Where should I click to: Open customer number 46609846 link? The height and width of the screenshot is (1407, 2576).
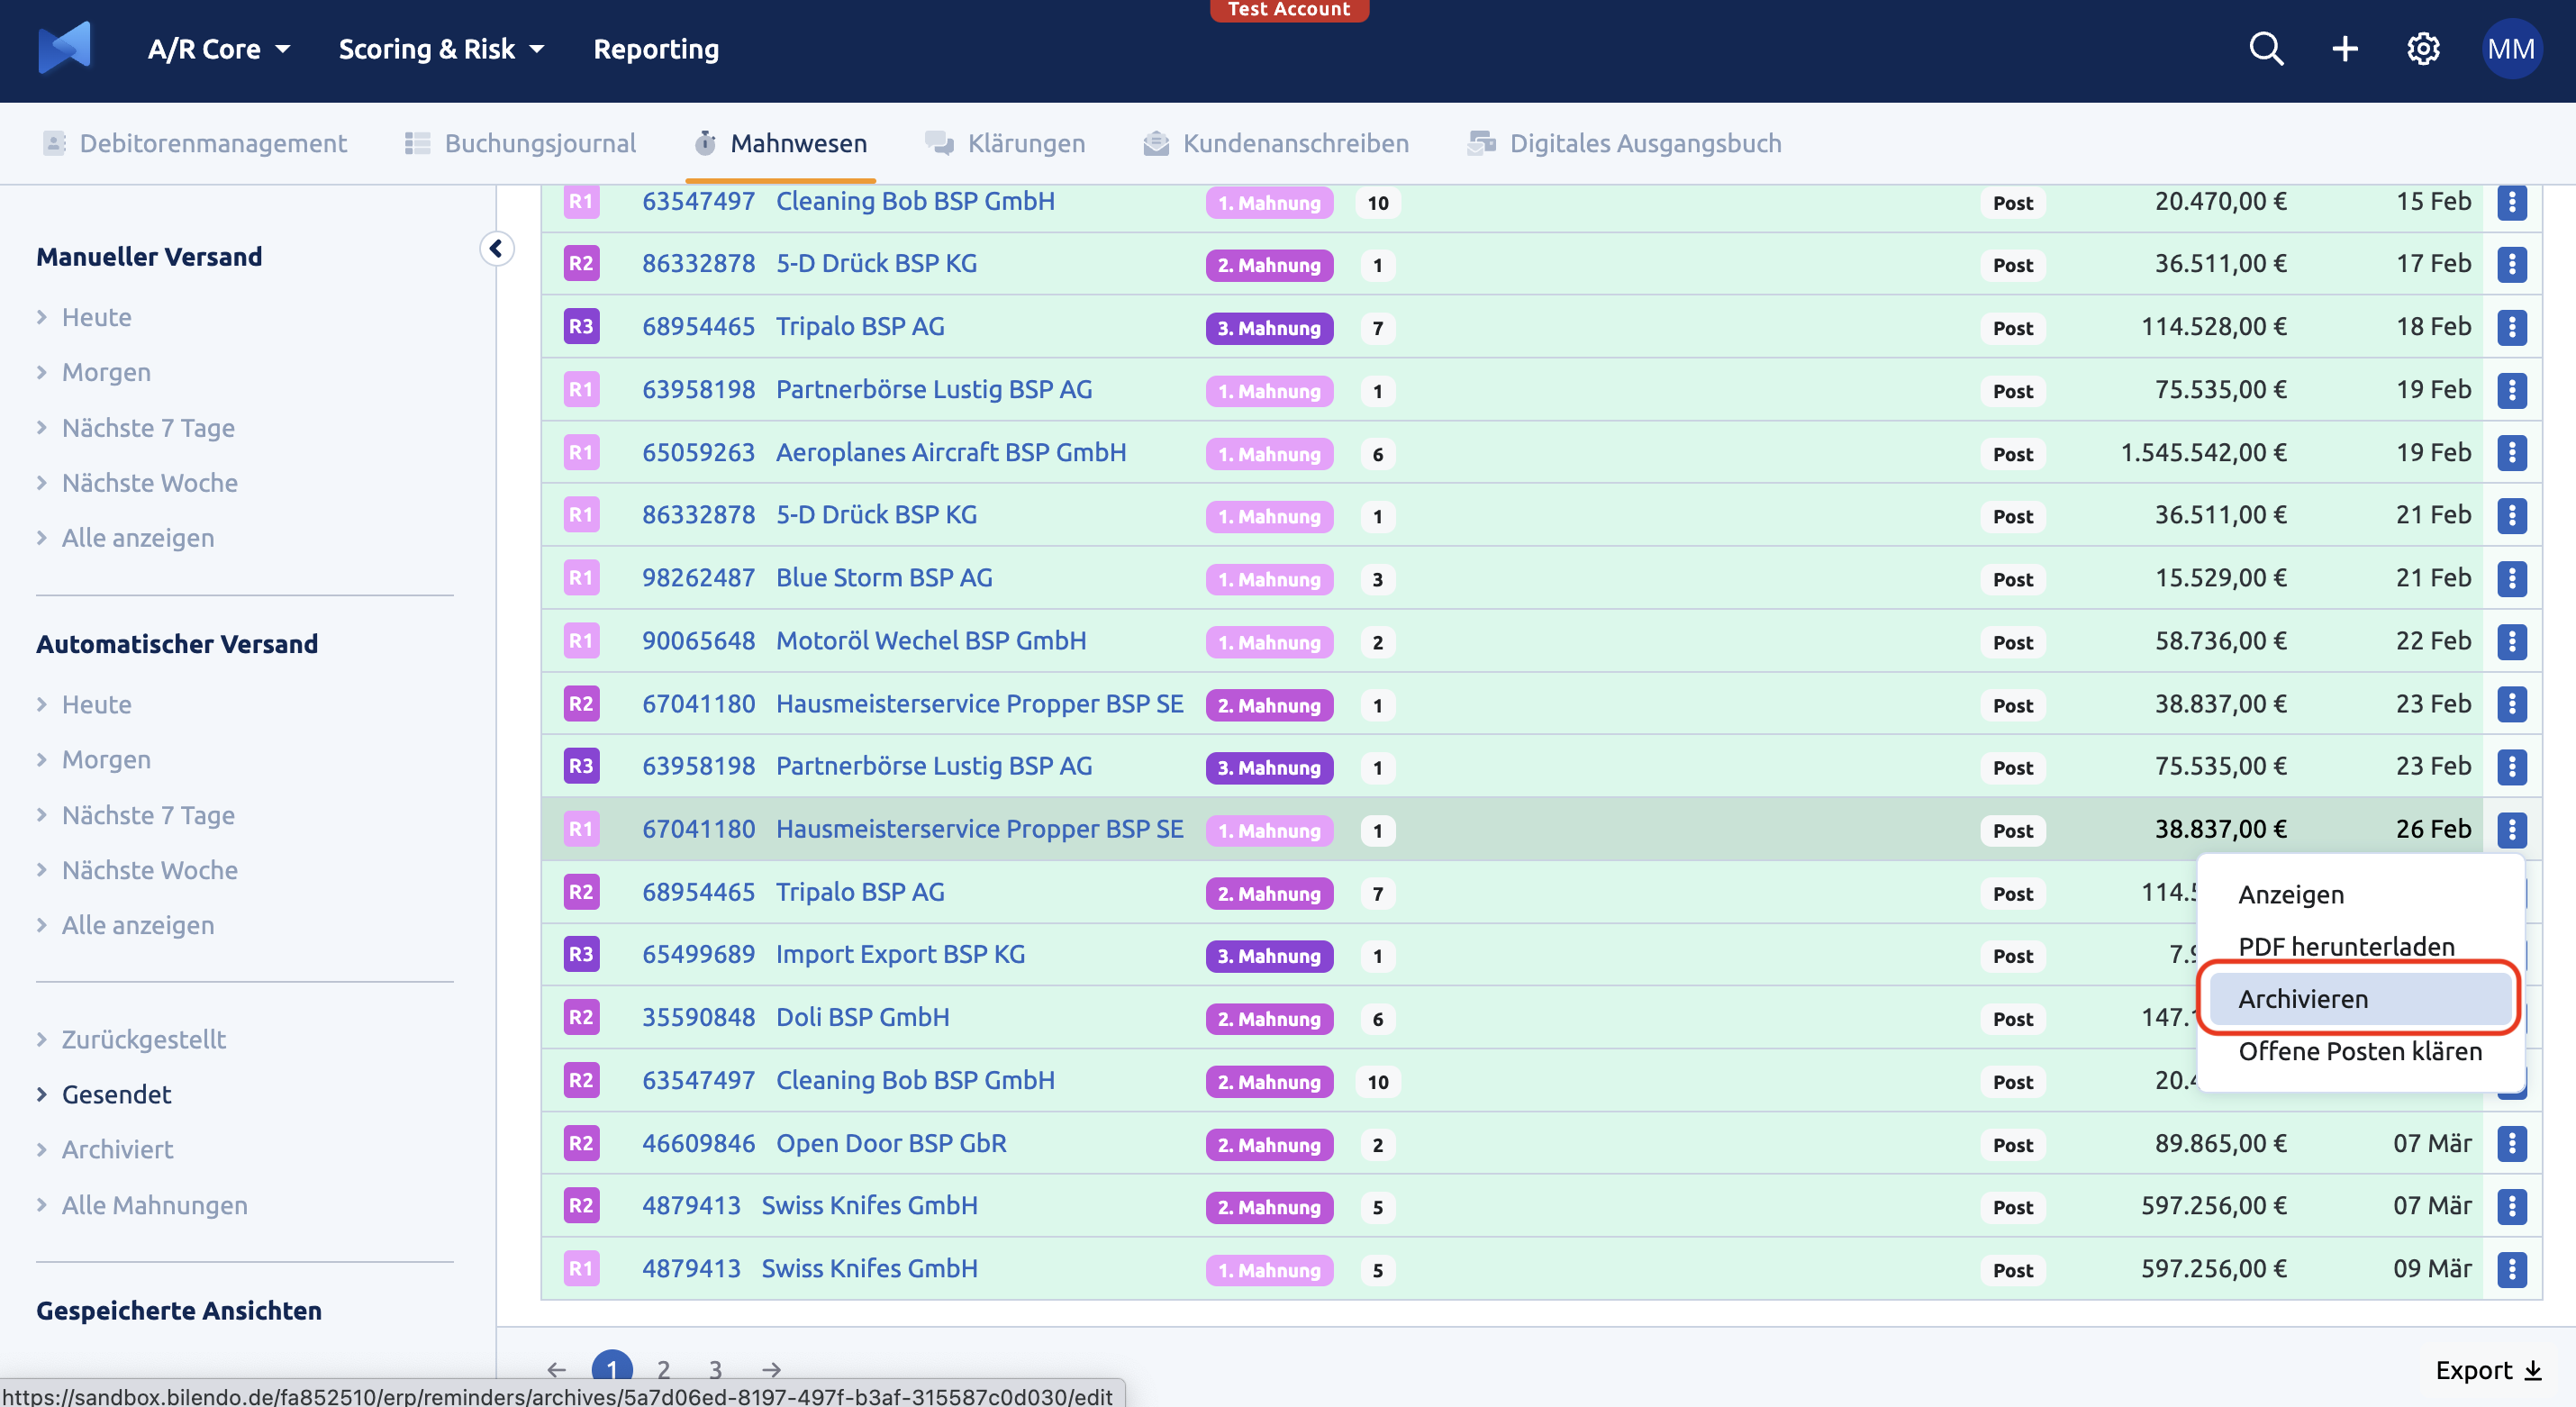[x=698, y=1143]
